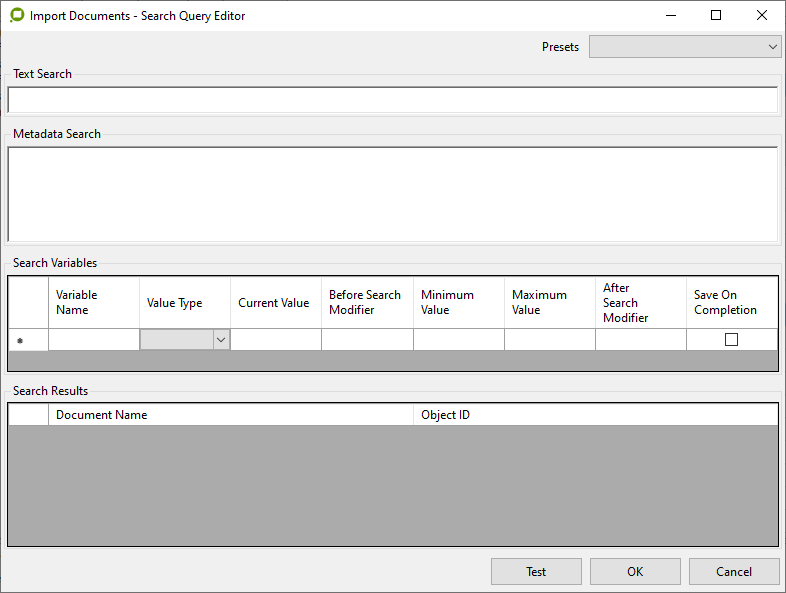Image resolution: width=786 pixels, height=593 pixels.
Task: Click the Variable Name column header
Action: click(x=93, y=303)
